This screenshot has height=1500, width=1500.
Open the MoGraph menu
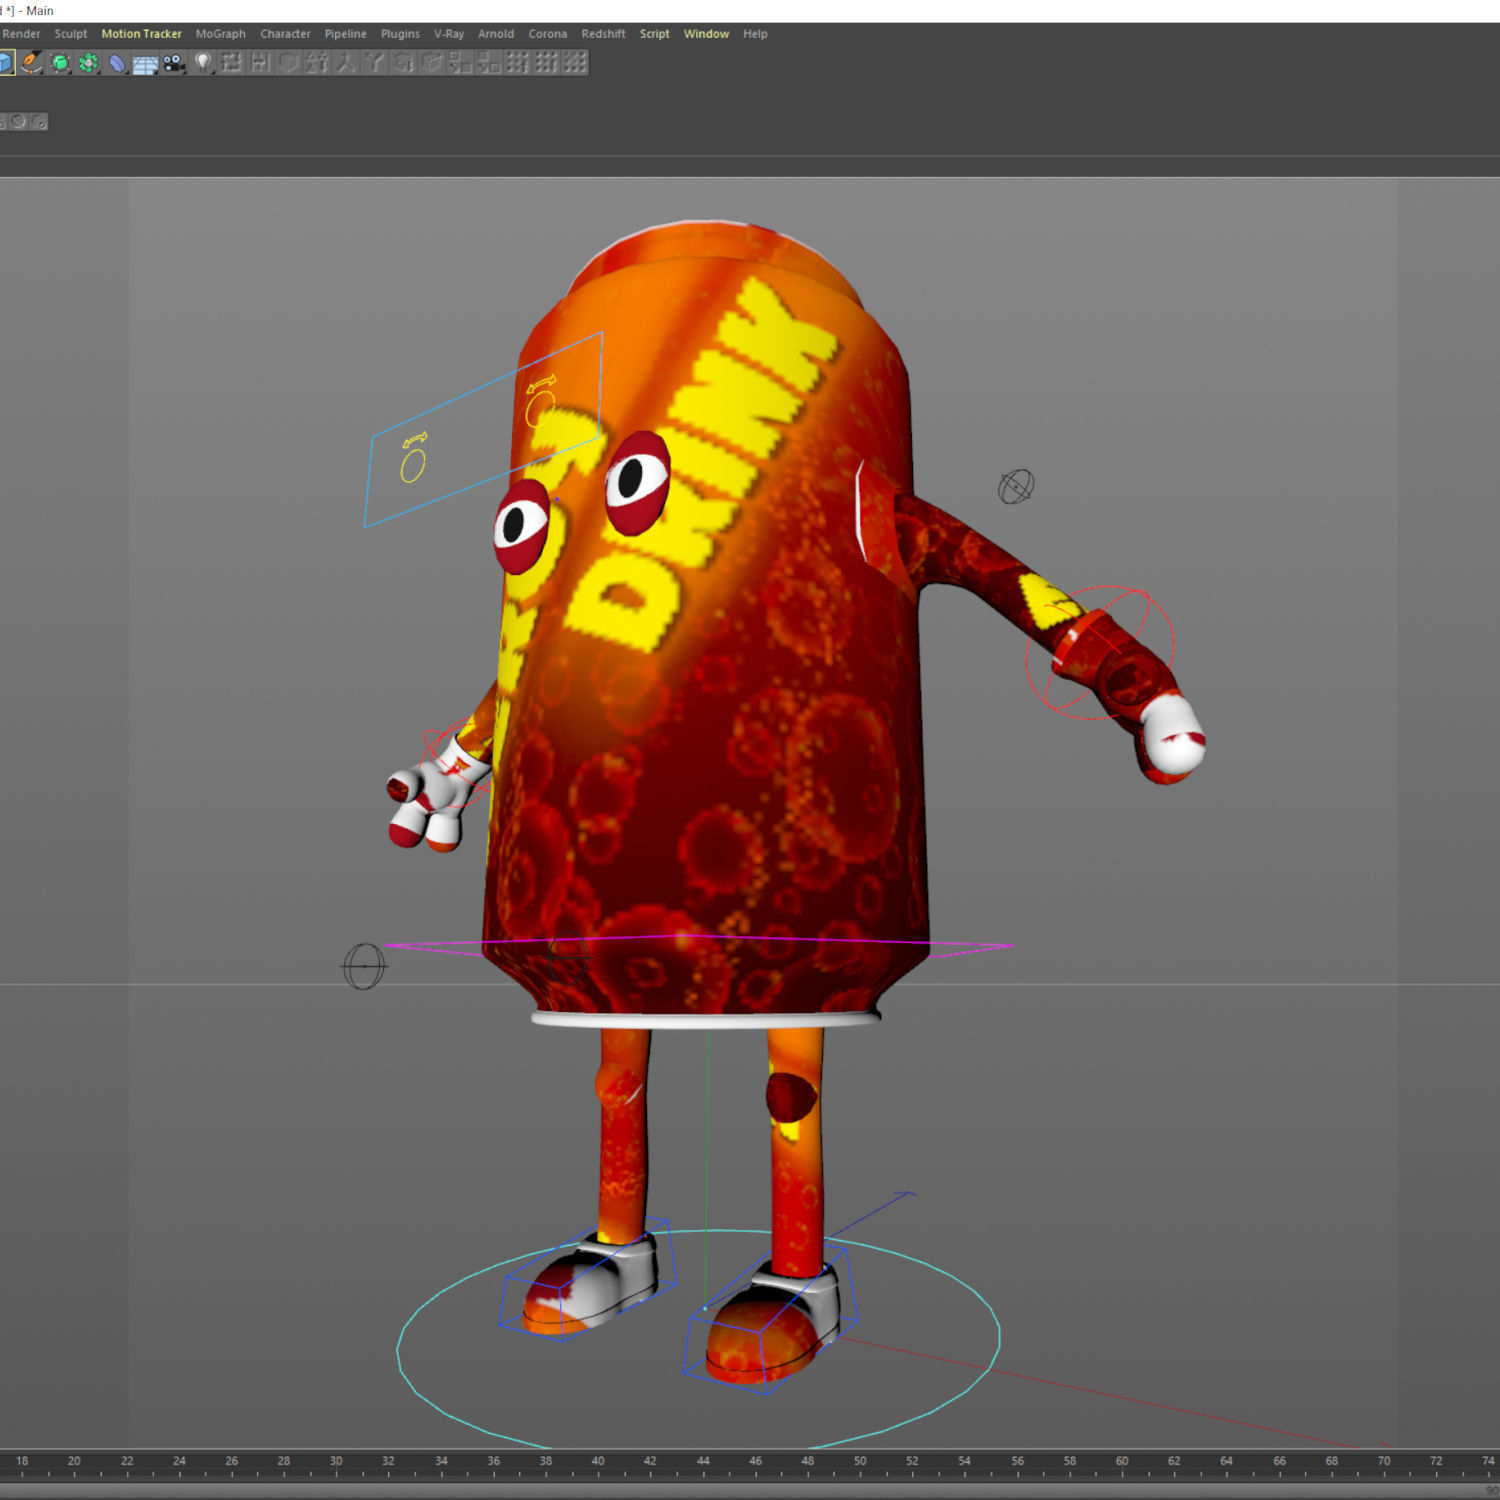(x=220, y=33)
